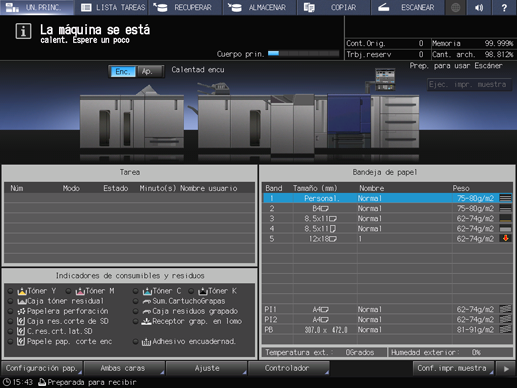Open the Controlador menu button
Image resolution: width=517 pixels, height=388 pixels.
tap(289, 368)
